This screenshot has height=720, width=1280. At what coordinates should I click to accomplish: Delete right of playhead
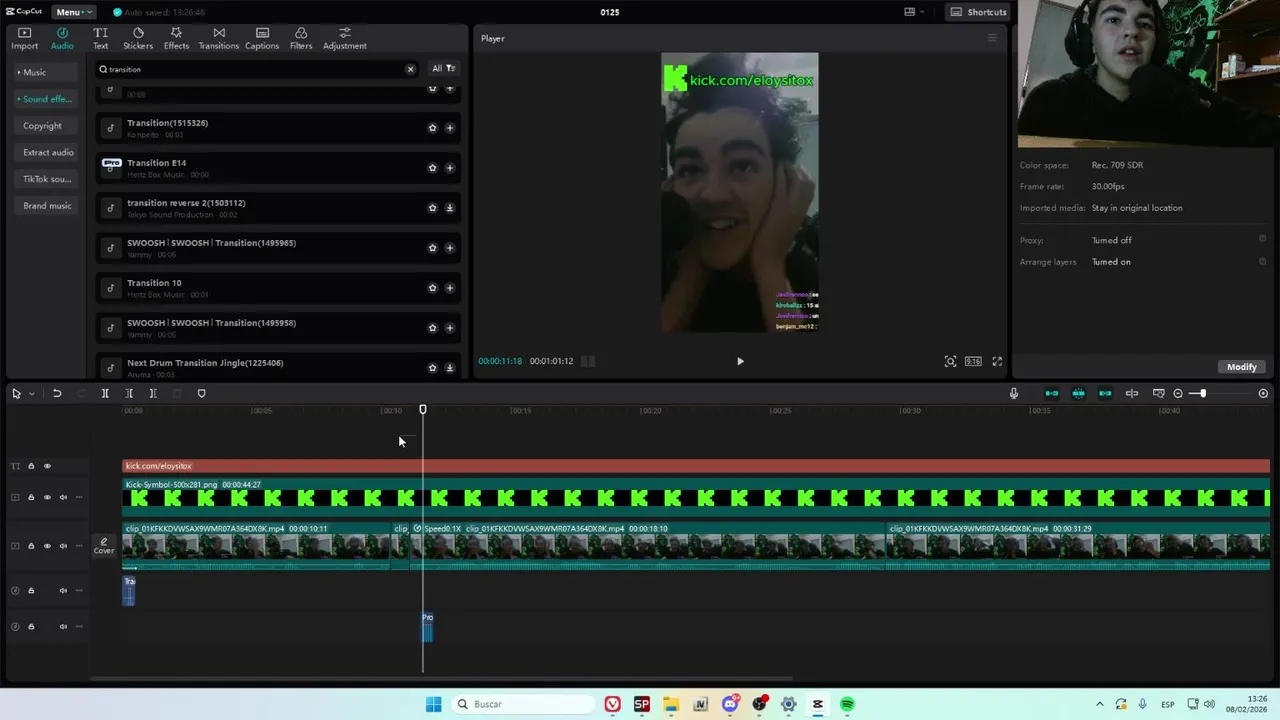153,394
